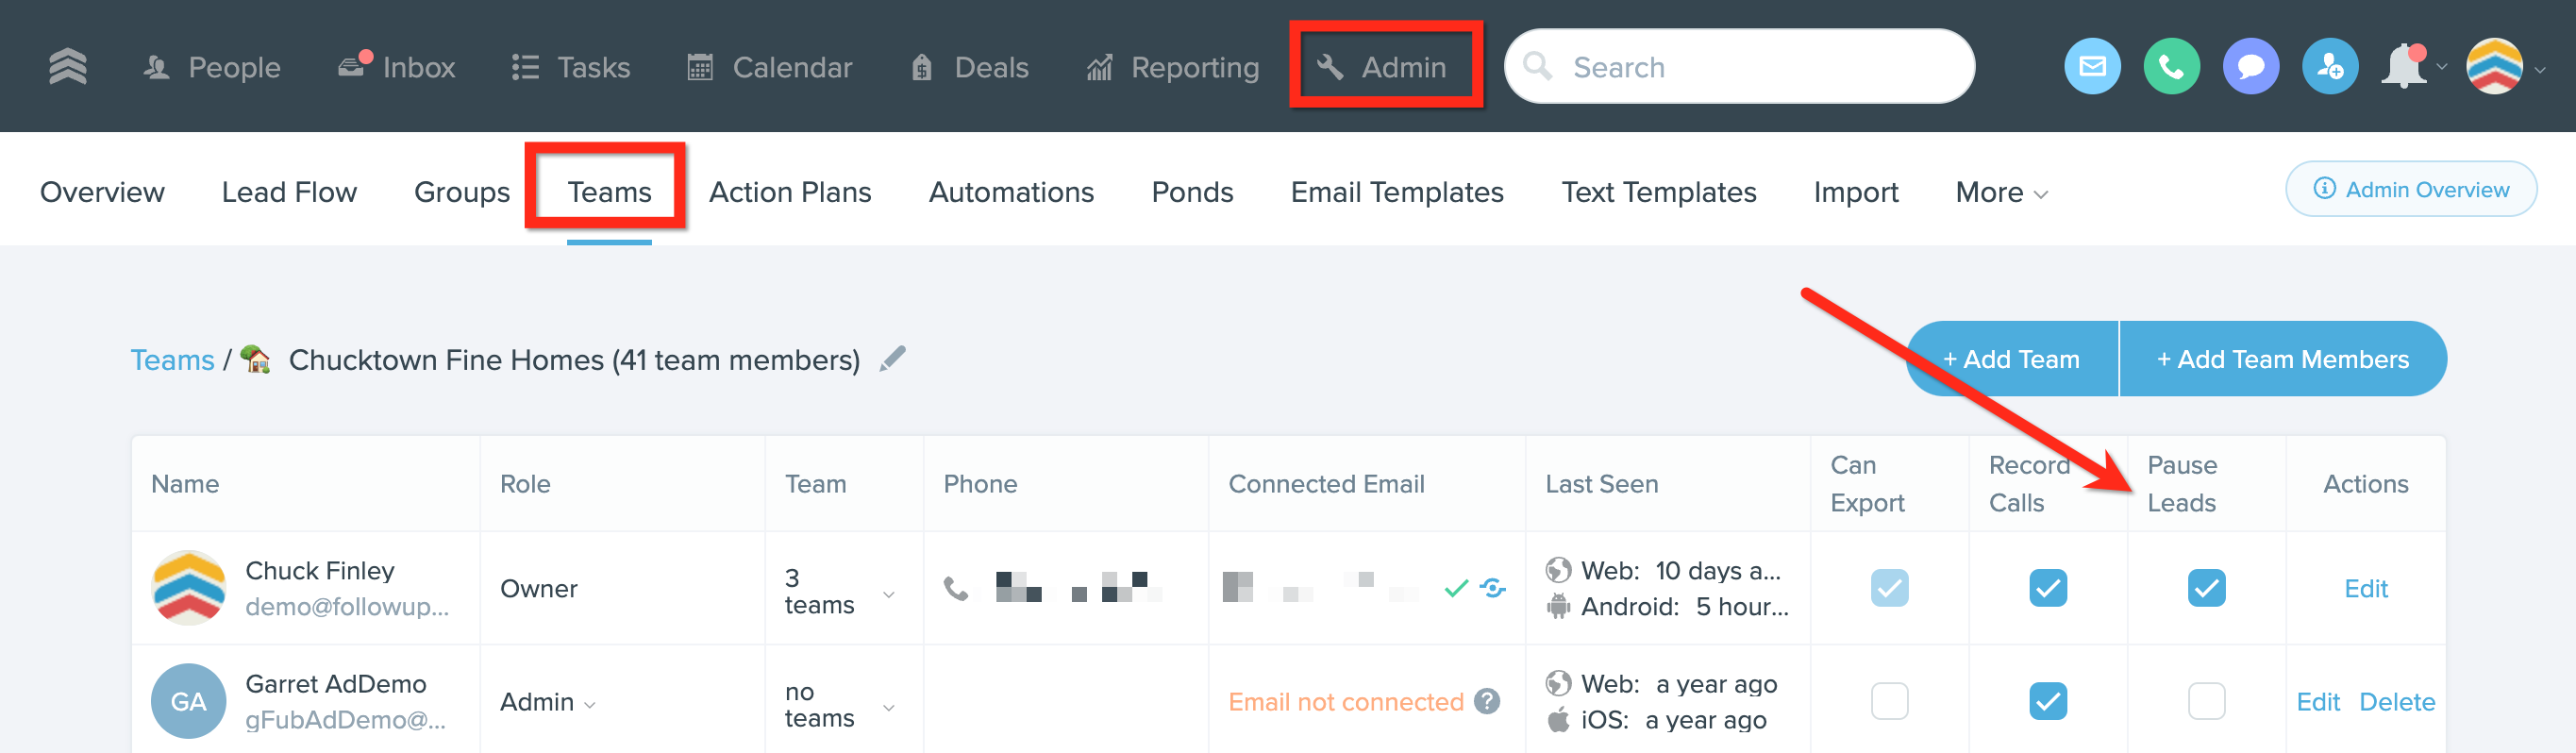Click the green phone call icon

[2170, 67]
